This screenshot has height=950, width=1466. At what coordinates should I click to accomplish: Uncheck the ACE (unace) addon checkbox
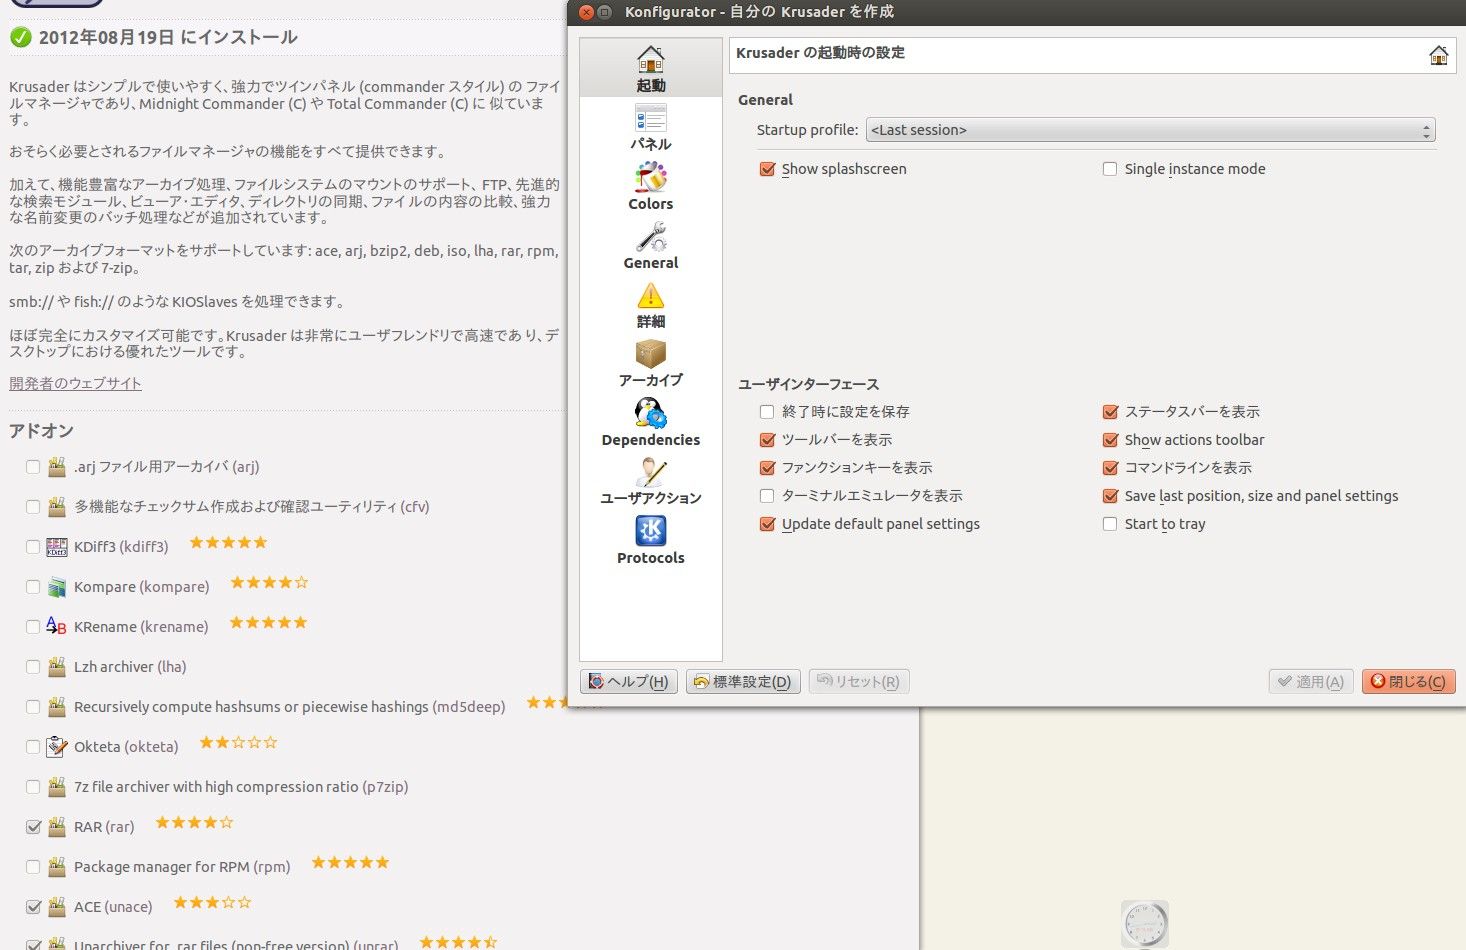(33, 907)
